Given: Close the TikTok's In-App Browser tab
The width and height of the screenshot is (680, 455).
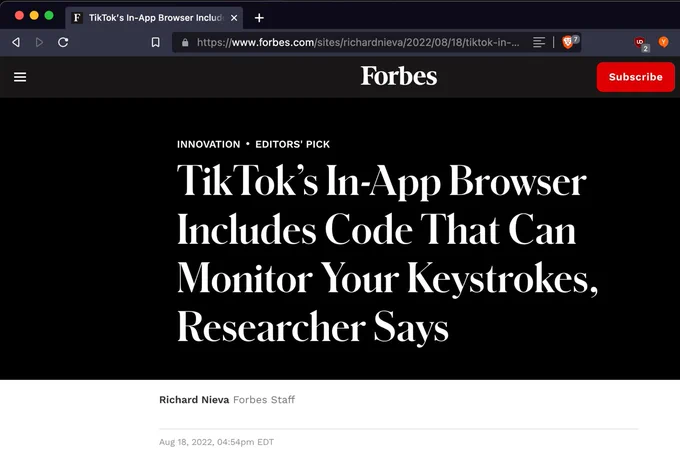Looking at the screenshot, I should [234, 18].
